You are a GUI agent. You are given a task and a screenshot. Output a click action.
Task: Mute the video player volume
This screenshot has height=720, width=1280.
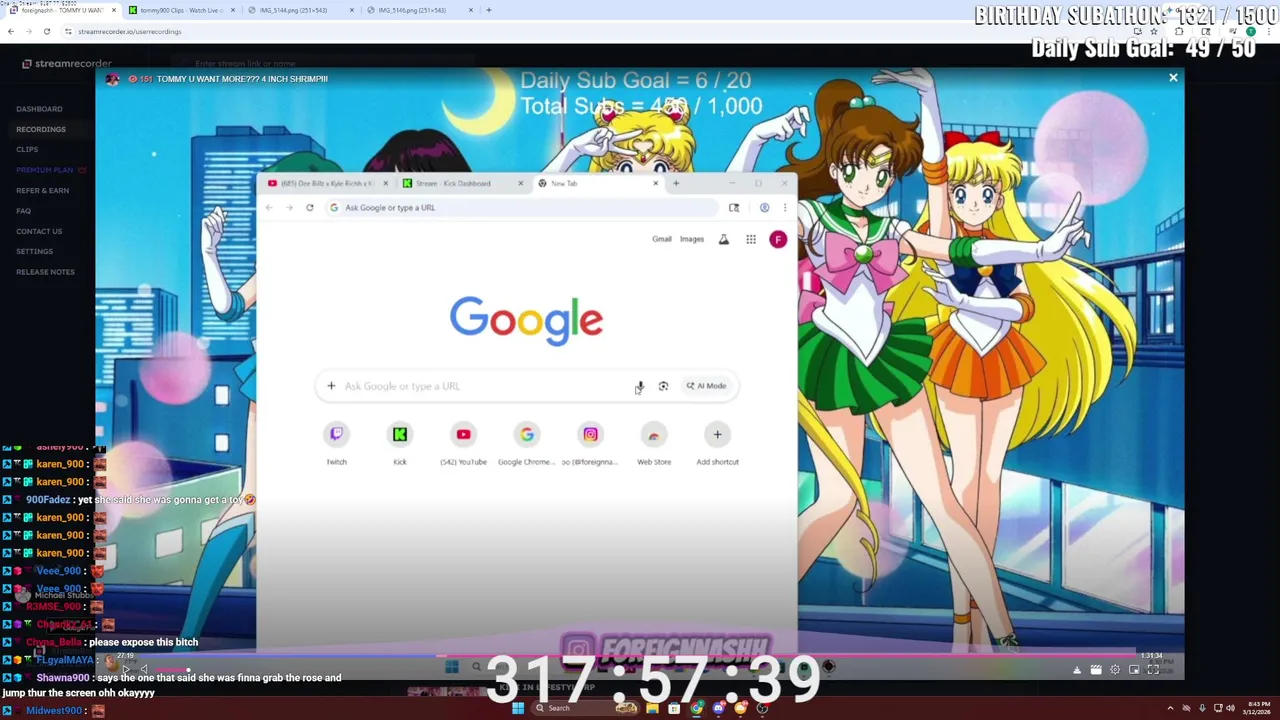point(144,670)
